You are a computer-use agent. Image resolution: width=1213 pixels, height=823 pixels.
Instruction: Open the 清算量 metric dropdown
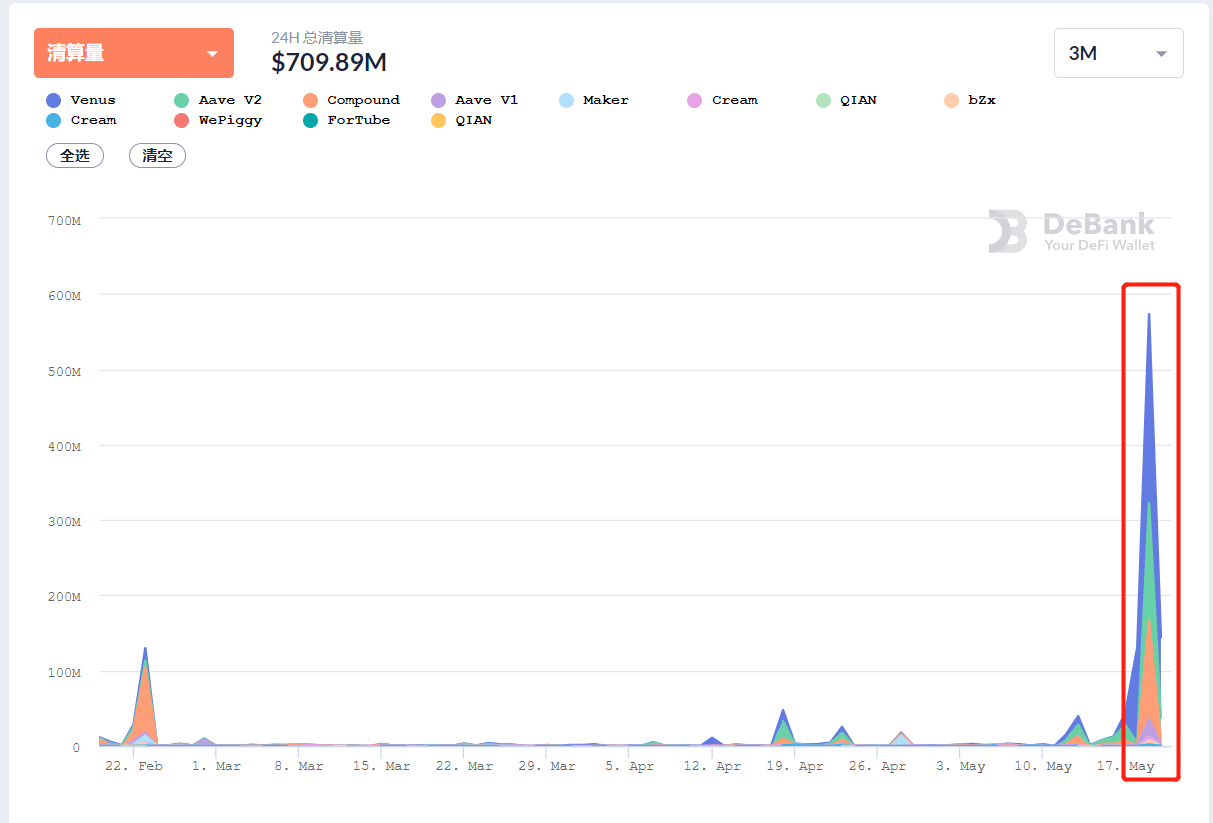(134, 53)
